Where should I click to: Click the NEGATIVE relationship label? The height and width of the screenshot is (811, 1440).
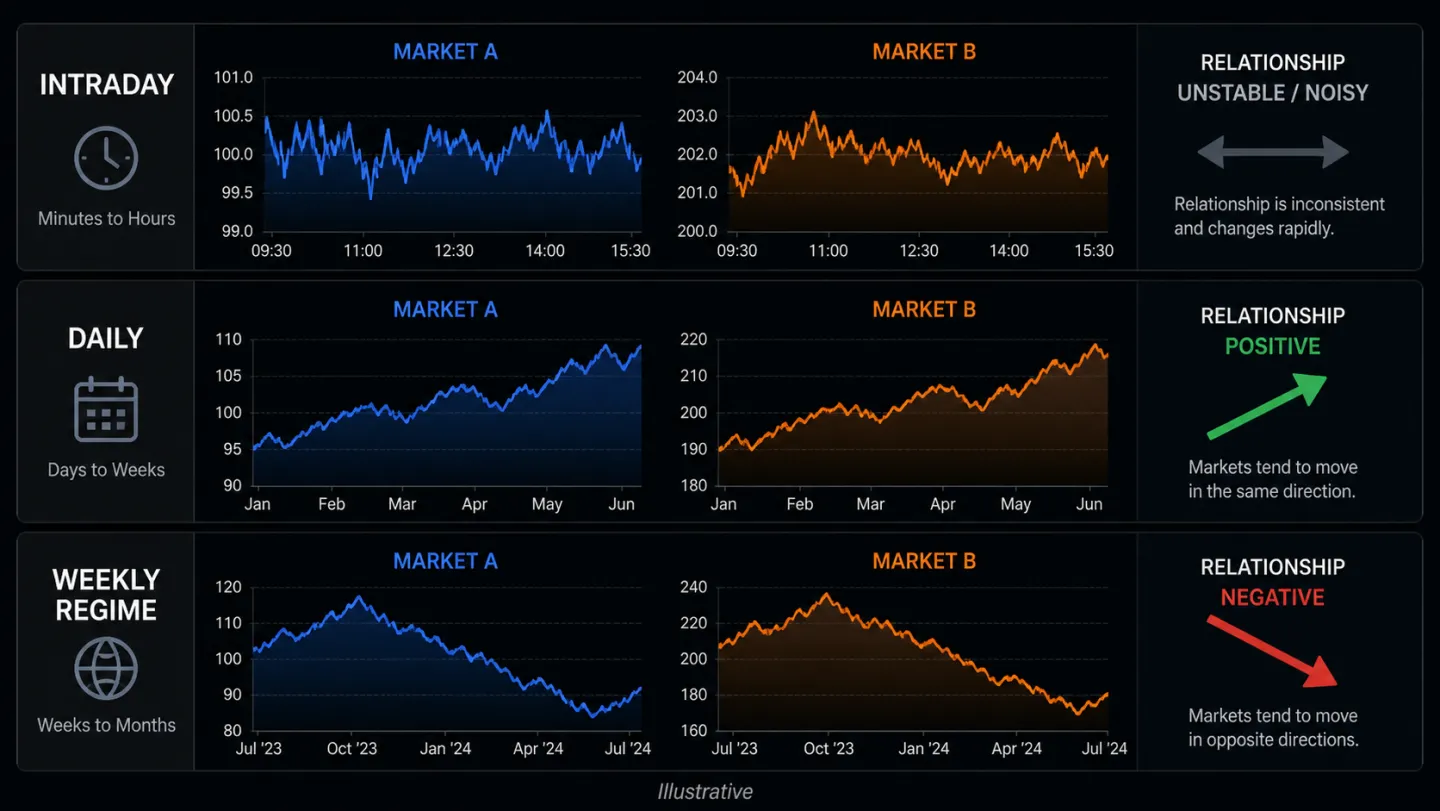click(x=1273, y=598)
